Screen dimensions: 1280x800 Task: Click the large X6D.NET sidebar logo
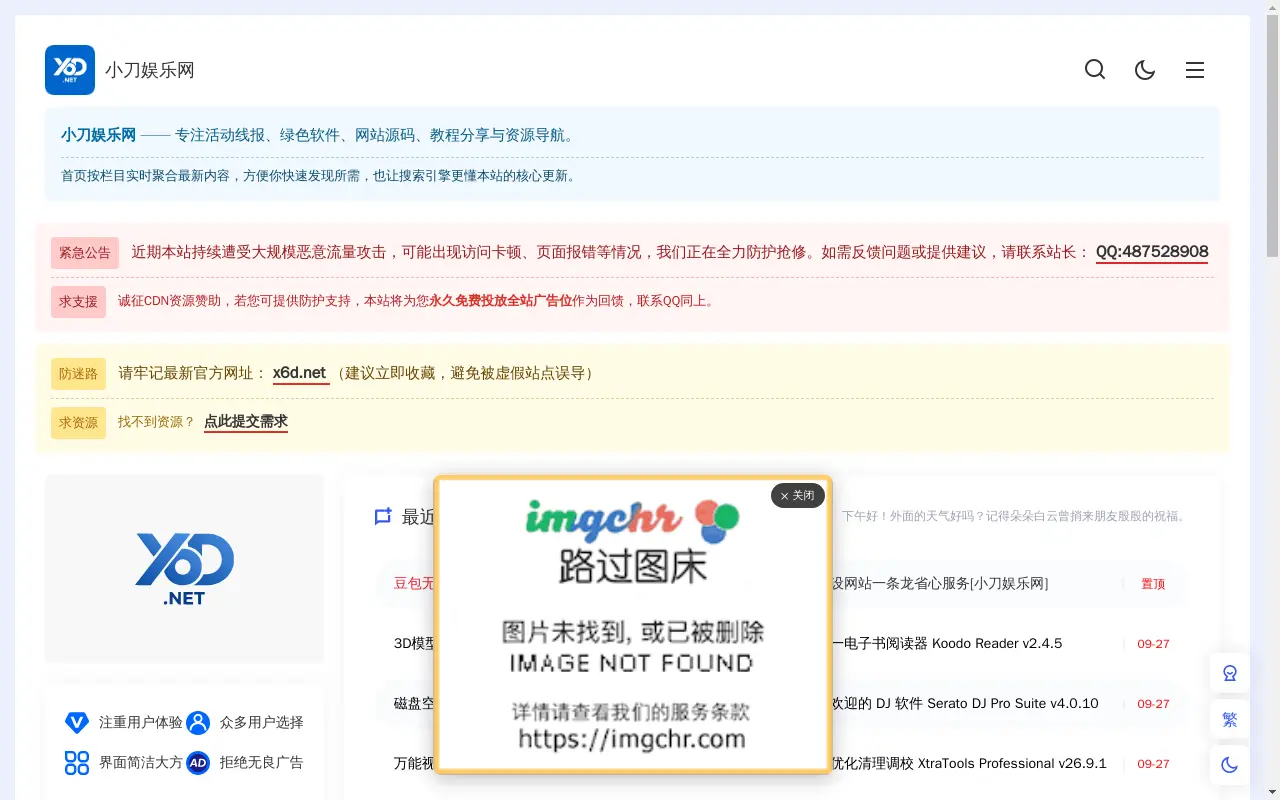[185, 569]
